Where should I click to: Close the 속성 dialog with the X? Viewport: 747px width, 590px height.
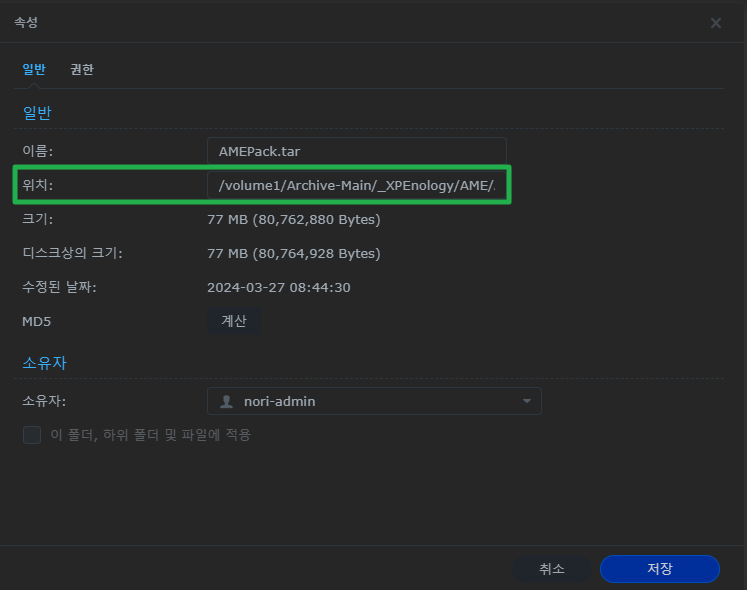click(716, 23)
